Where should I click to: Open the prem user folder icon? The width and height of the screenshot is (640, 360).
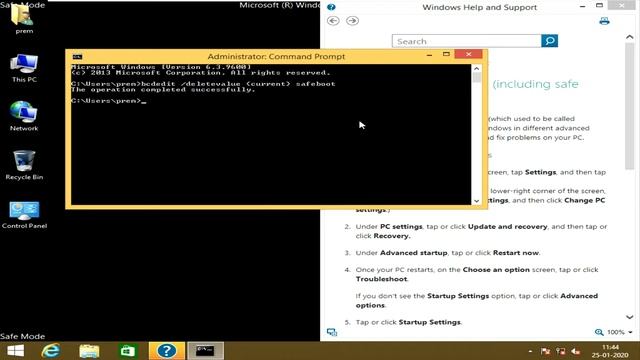[23, 20]
